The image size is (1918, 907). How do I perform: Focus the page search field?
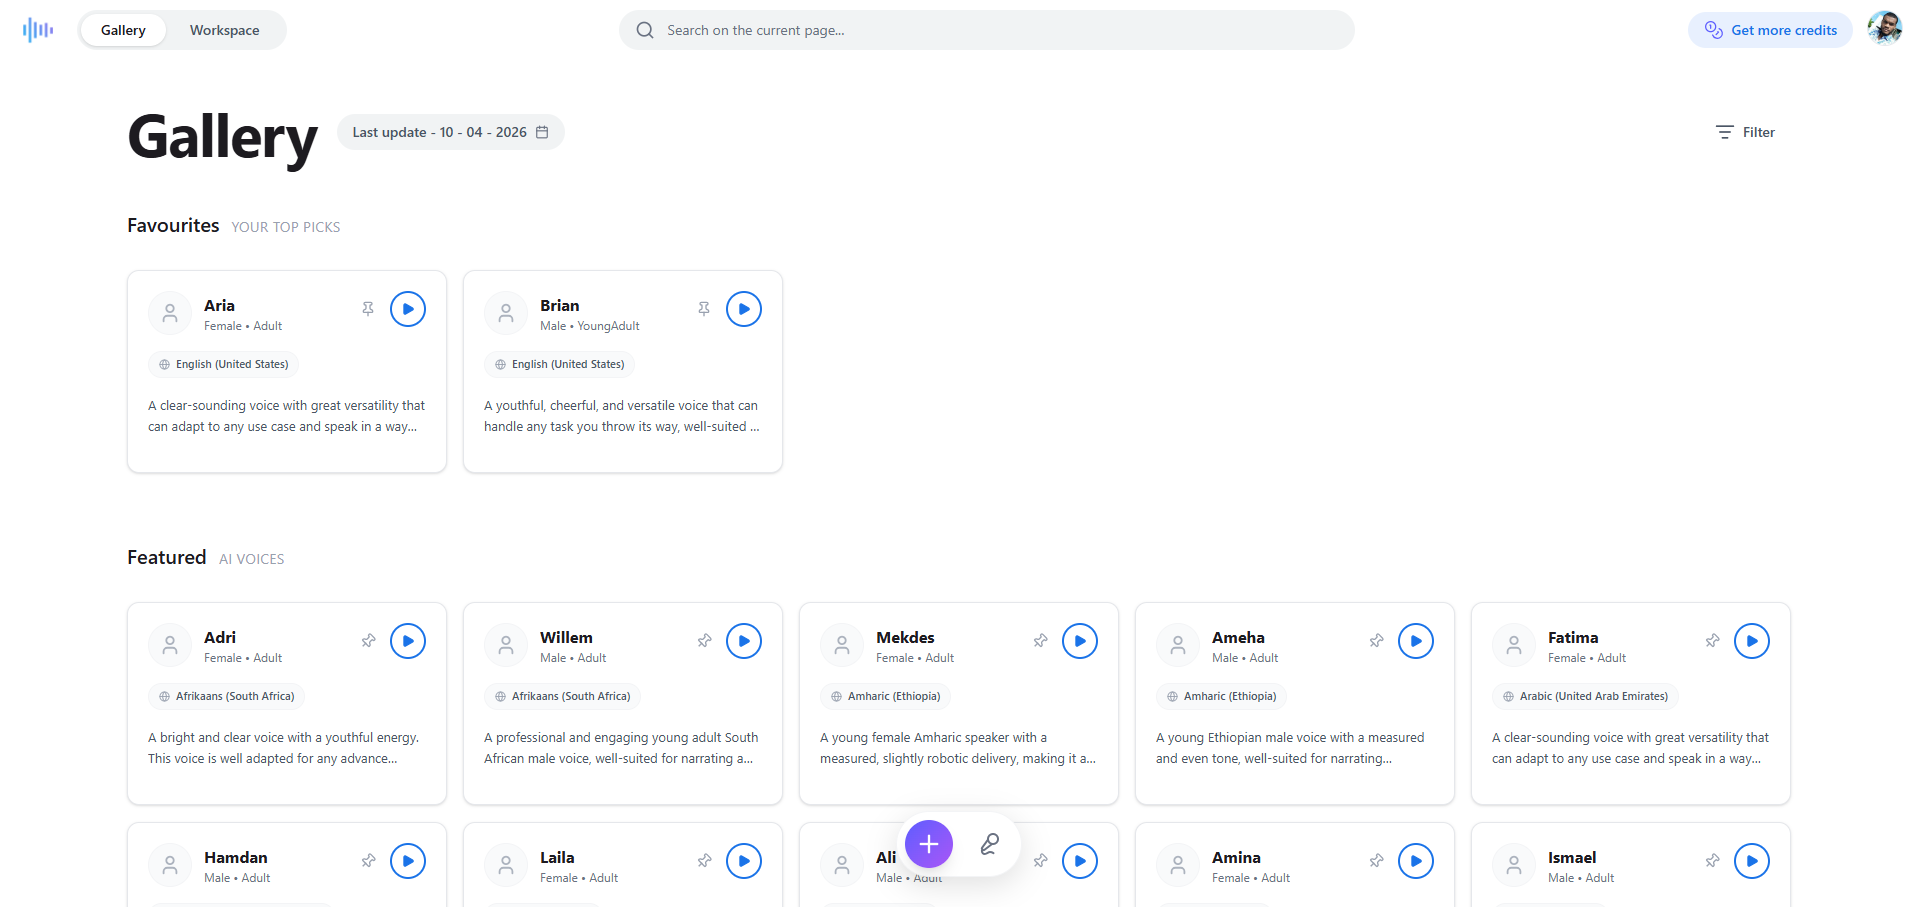[986, 30]
